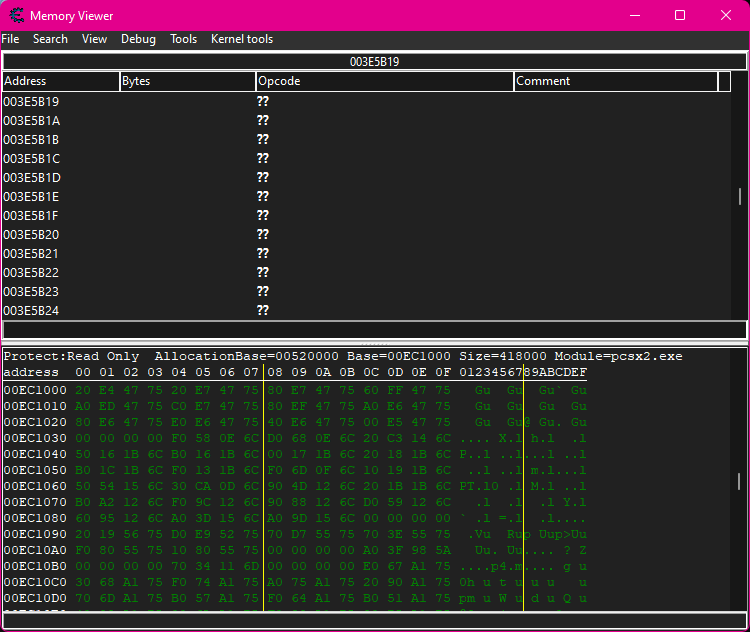Open the View menu
Image resolution: width=750 pixels, height=632 pixels.
[94, 39]
